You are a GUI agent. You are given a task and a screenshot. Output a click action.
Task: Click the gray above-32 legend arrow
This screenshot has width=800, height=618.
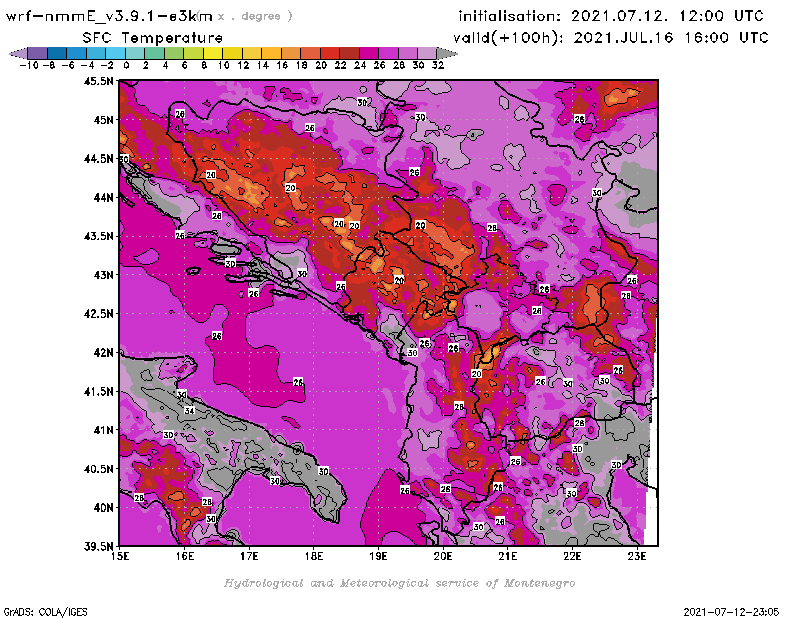click(447, 54)
